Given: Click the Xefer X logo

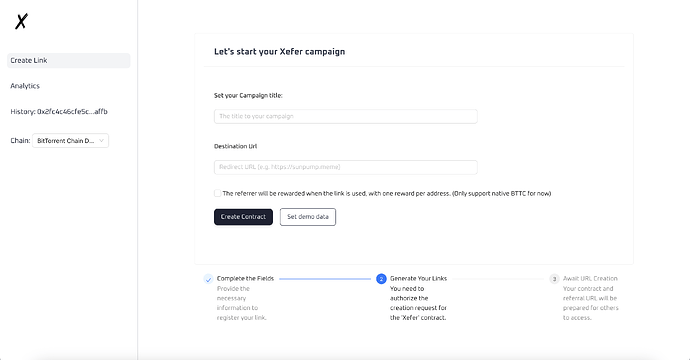Looking at the screenshot, I should [x=22, y=21].
